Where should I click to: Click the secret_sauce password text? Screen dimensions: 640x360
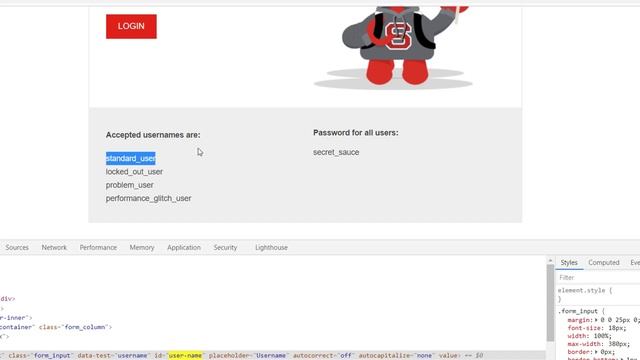[x=336, y=152]
